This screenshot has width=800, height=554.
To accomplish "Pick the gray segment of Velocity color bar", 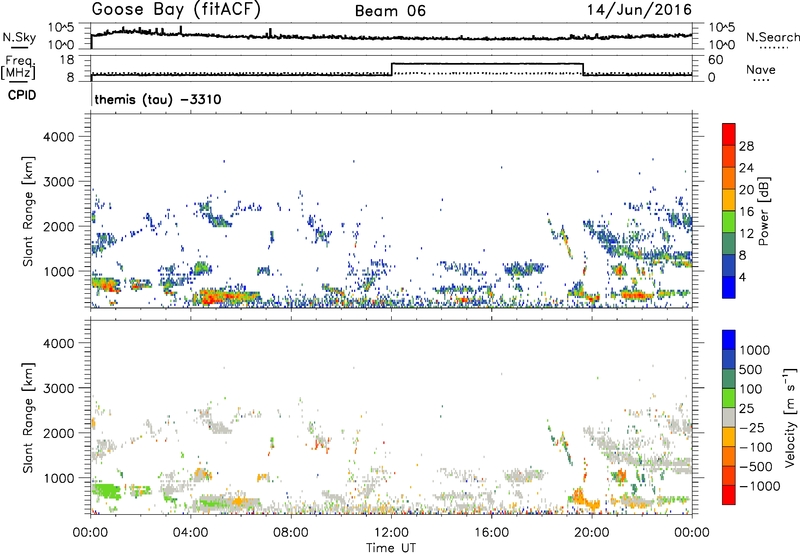I will tap(729, 417).
